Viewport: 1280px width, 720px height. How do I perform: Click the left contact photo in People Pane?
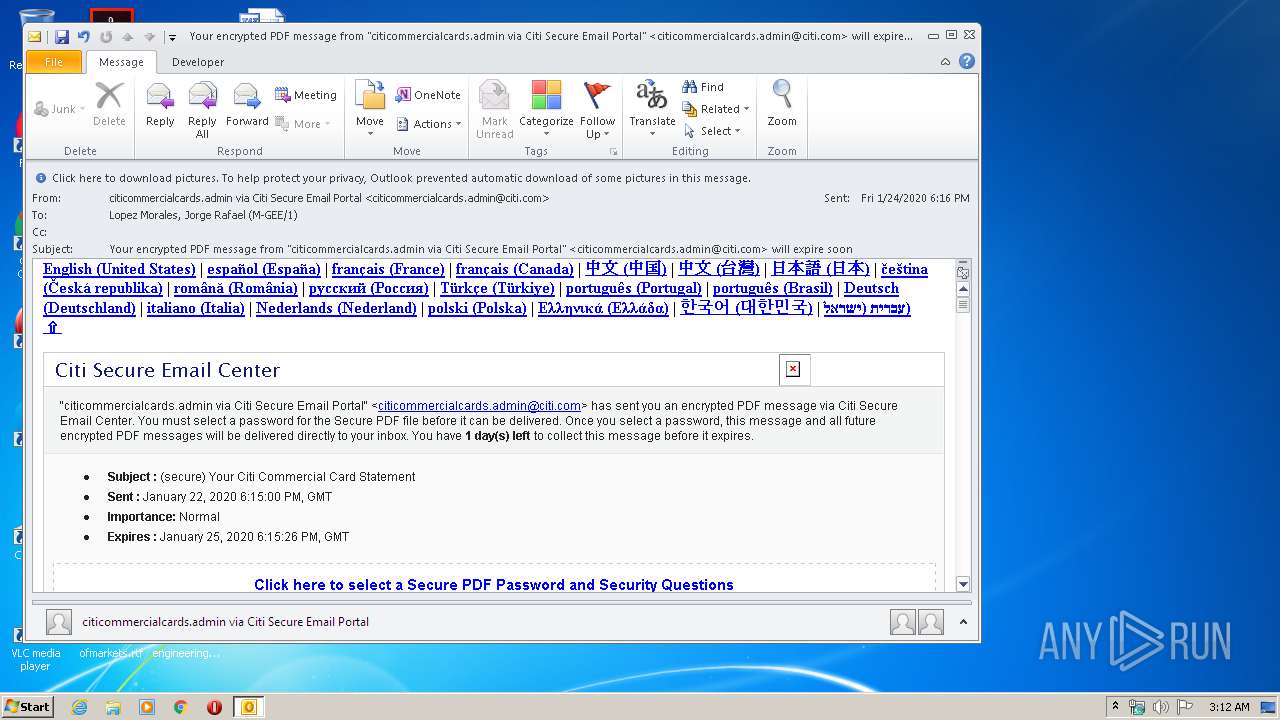pos(902,622)
